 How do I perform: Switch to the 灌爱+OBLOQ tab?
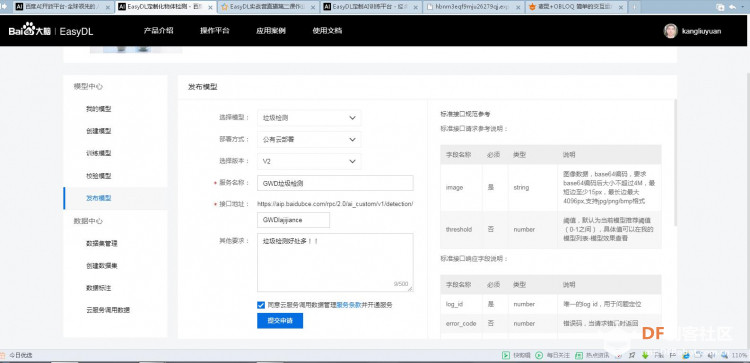(x=576, y=7)
